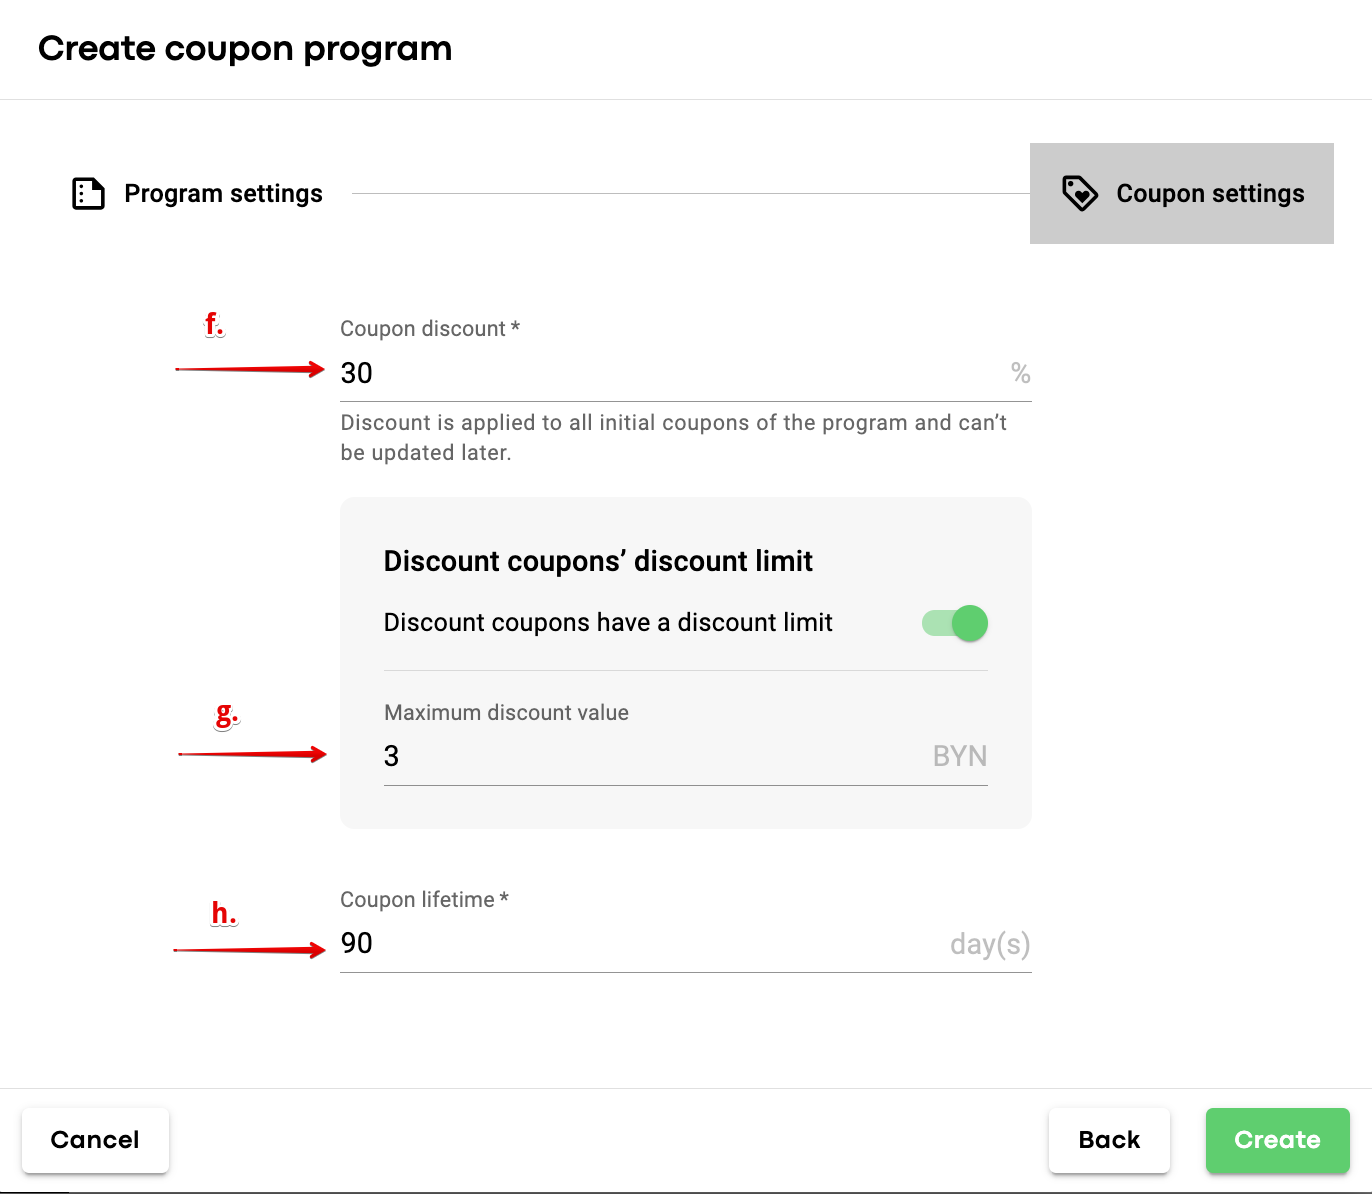Click the red arrow next to Coupon discount

point(250,370)
